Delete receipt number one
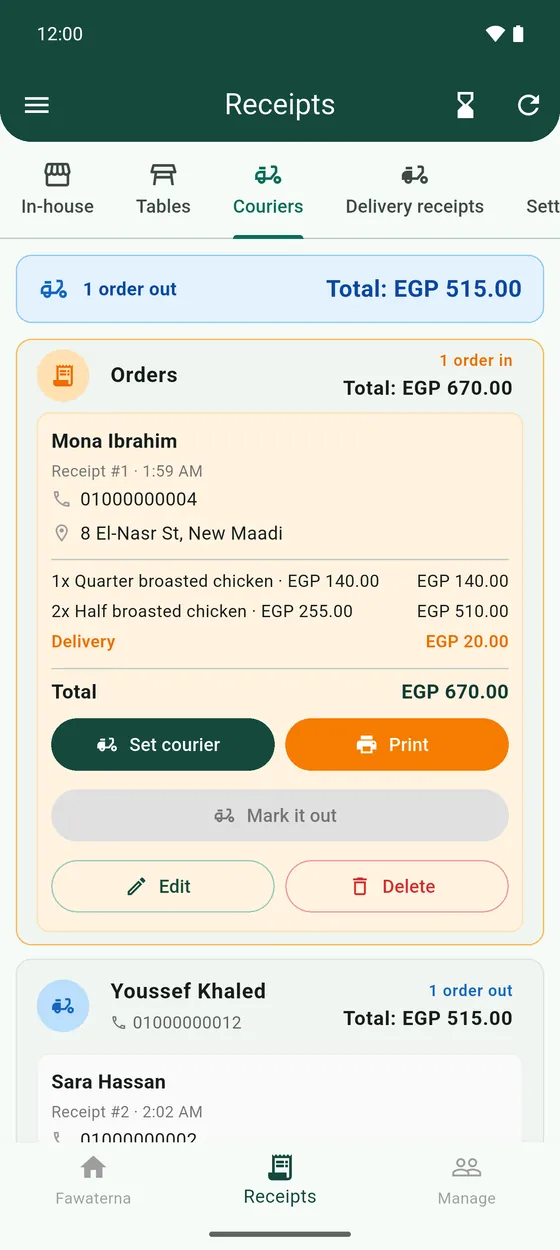The width and height of the screenshot is (560, 1250). tap(397, 887)
